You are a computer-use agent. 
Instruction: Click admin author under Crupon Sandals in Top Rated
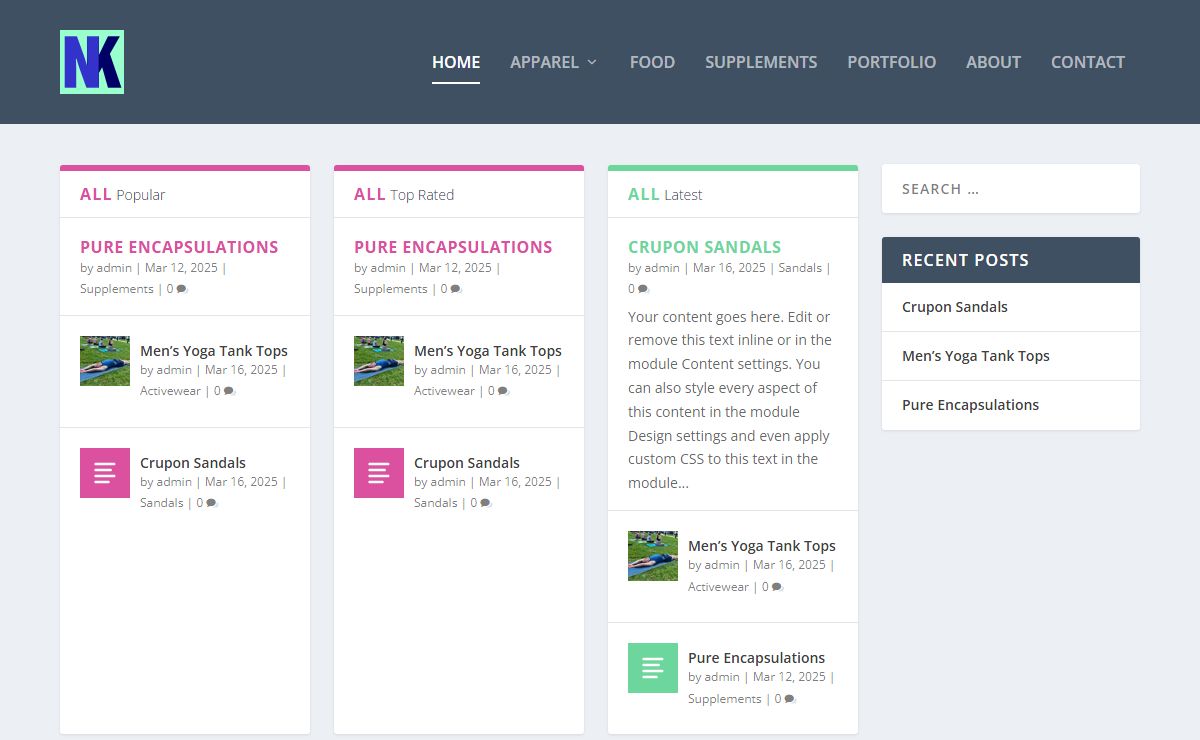coord(448,482)
